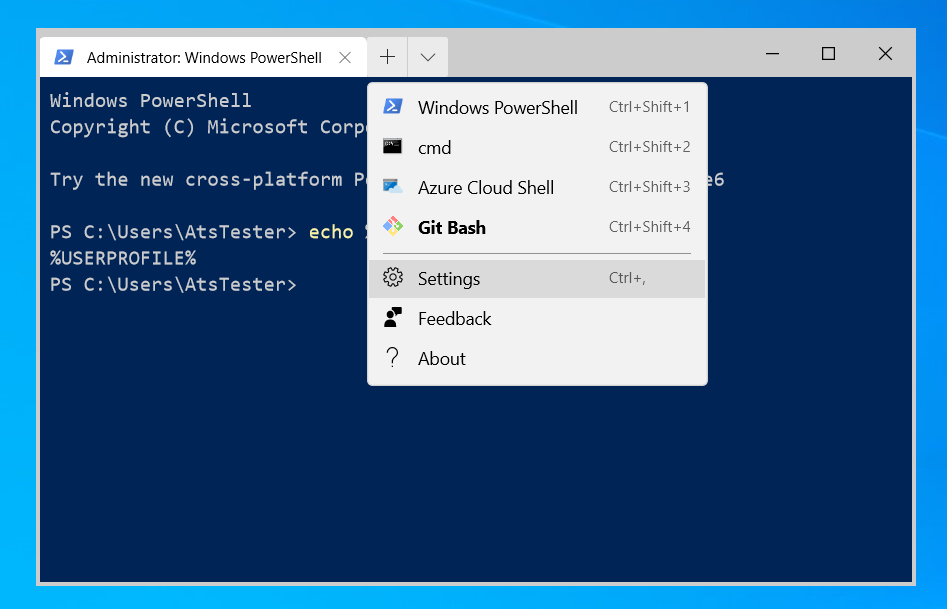This screenshot has width=947, height=609.
Task: Click the Settings gear icon
Action: [393, 278]
